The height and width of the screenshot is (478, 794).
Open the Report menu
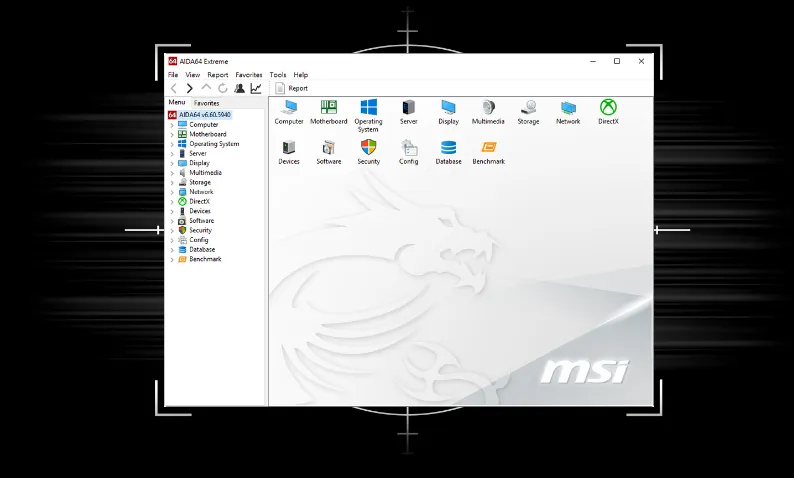(x=218, y=74)
